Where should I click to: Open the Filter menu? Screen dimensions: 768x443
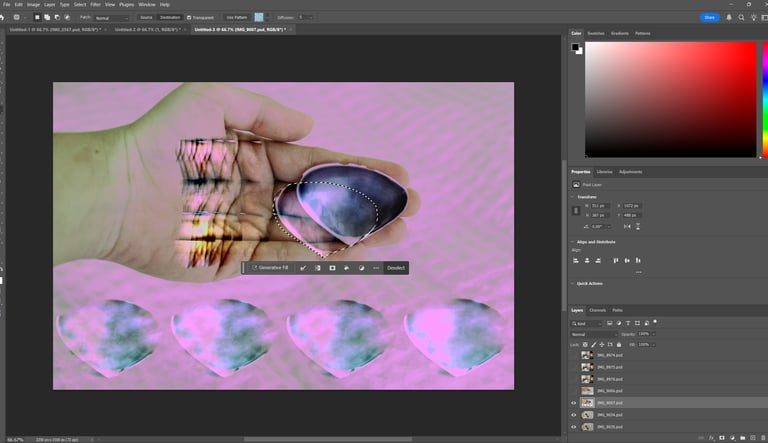(x=94, y=4)
